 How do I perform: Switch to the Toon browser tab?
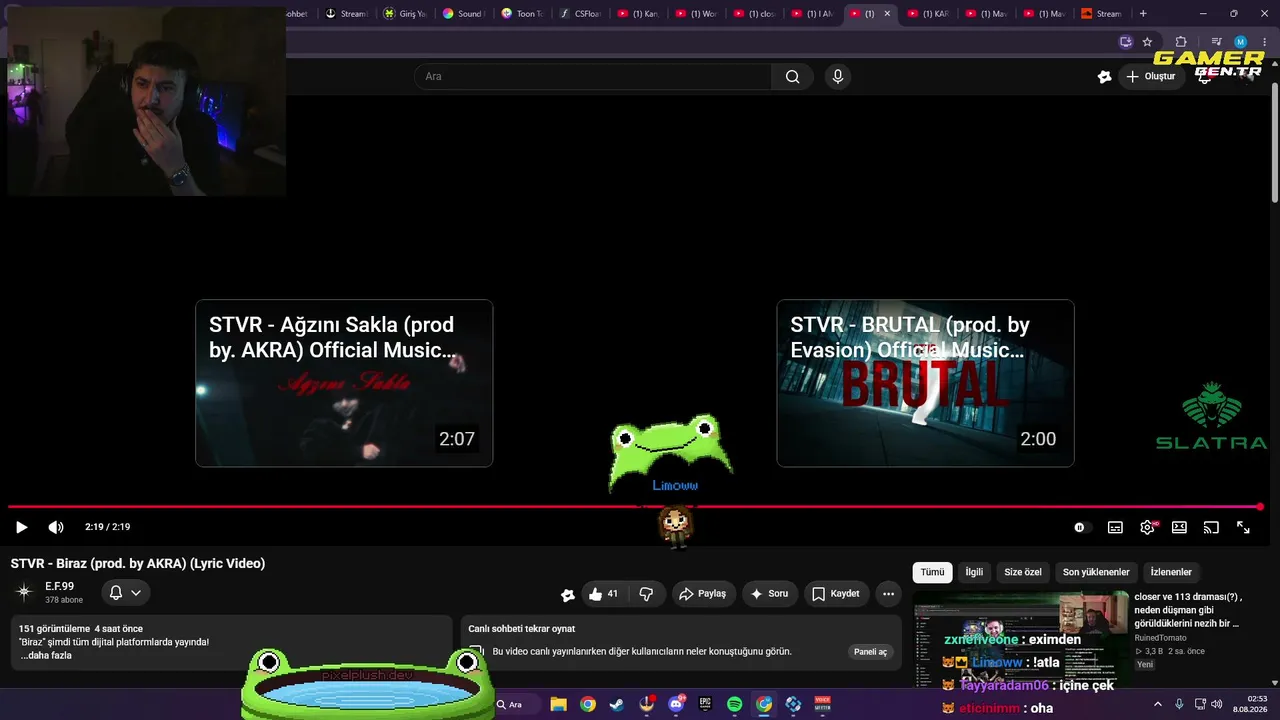point(521,14)
